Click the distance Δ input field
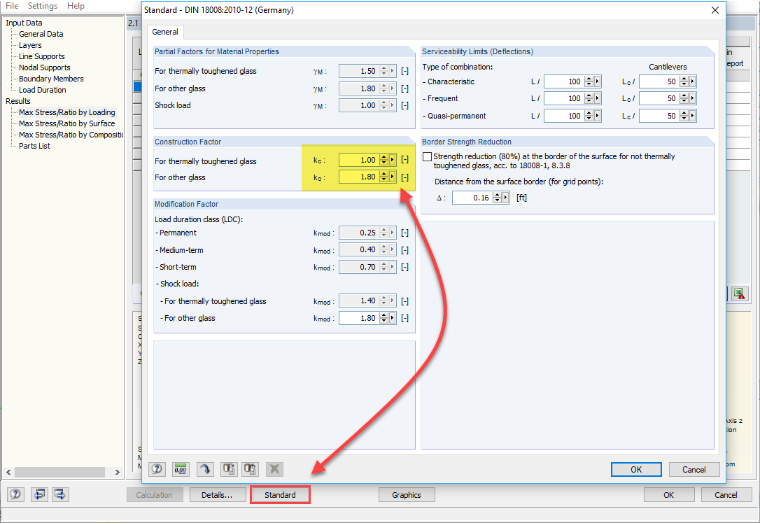This screenshot has width=760, height=524. (x=473, y=197)
